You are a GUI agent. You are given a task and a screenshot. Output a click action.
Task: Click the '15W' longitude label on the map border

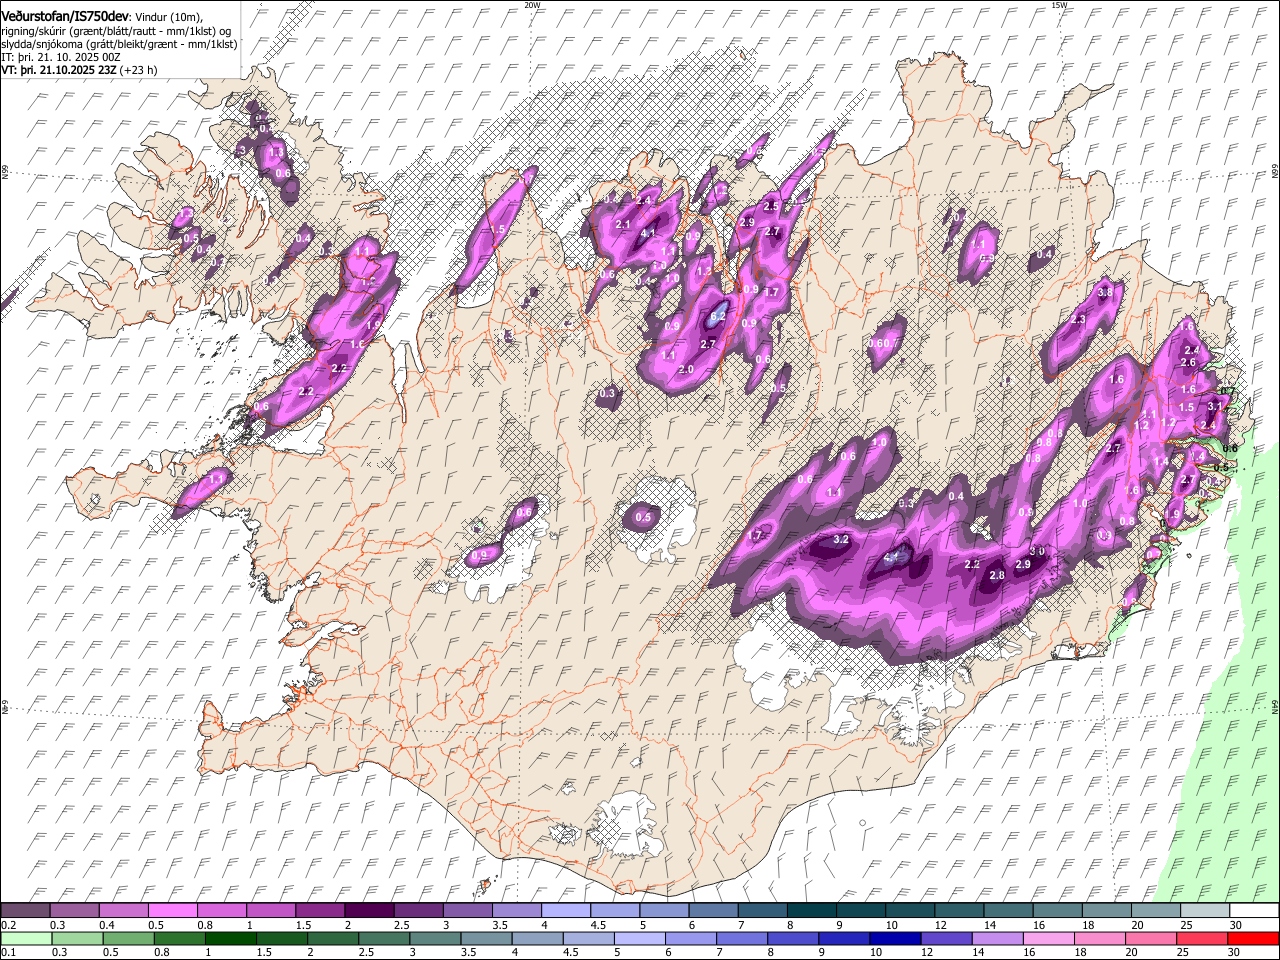point(1059,5)
